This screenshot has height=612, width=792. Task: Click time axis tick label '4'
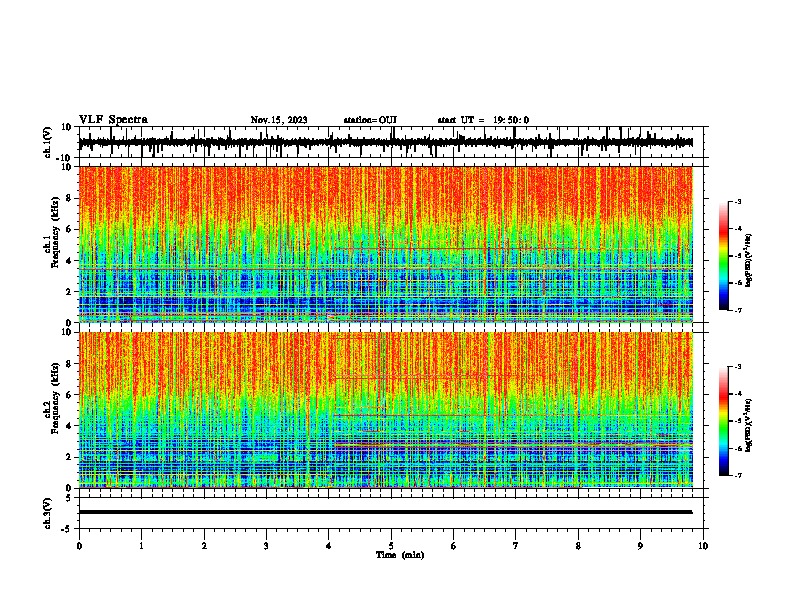click(329, 546)
